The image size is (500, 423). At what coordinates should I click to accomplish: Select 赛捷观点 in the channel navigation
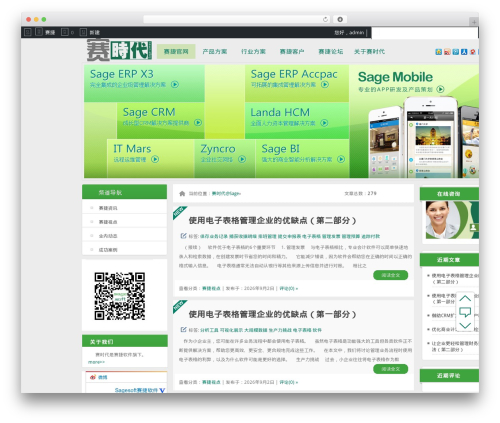108,222
